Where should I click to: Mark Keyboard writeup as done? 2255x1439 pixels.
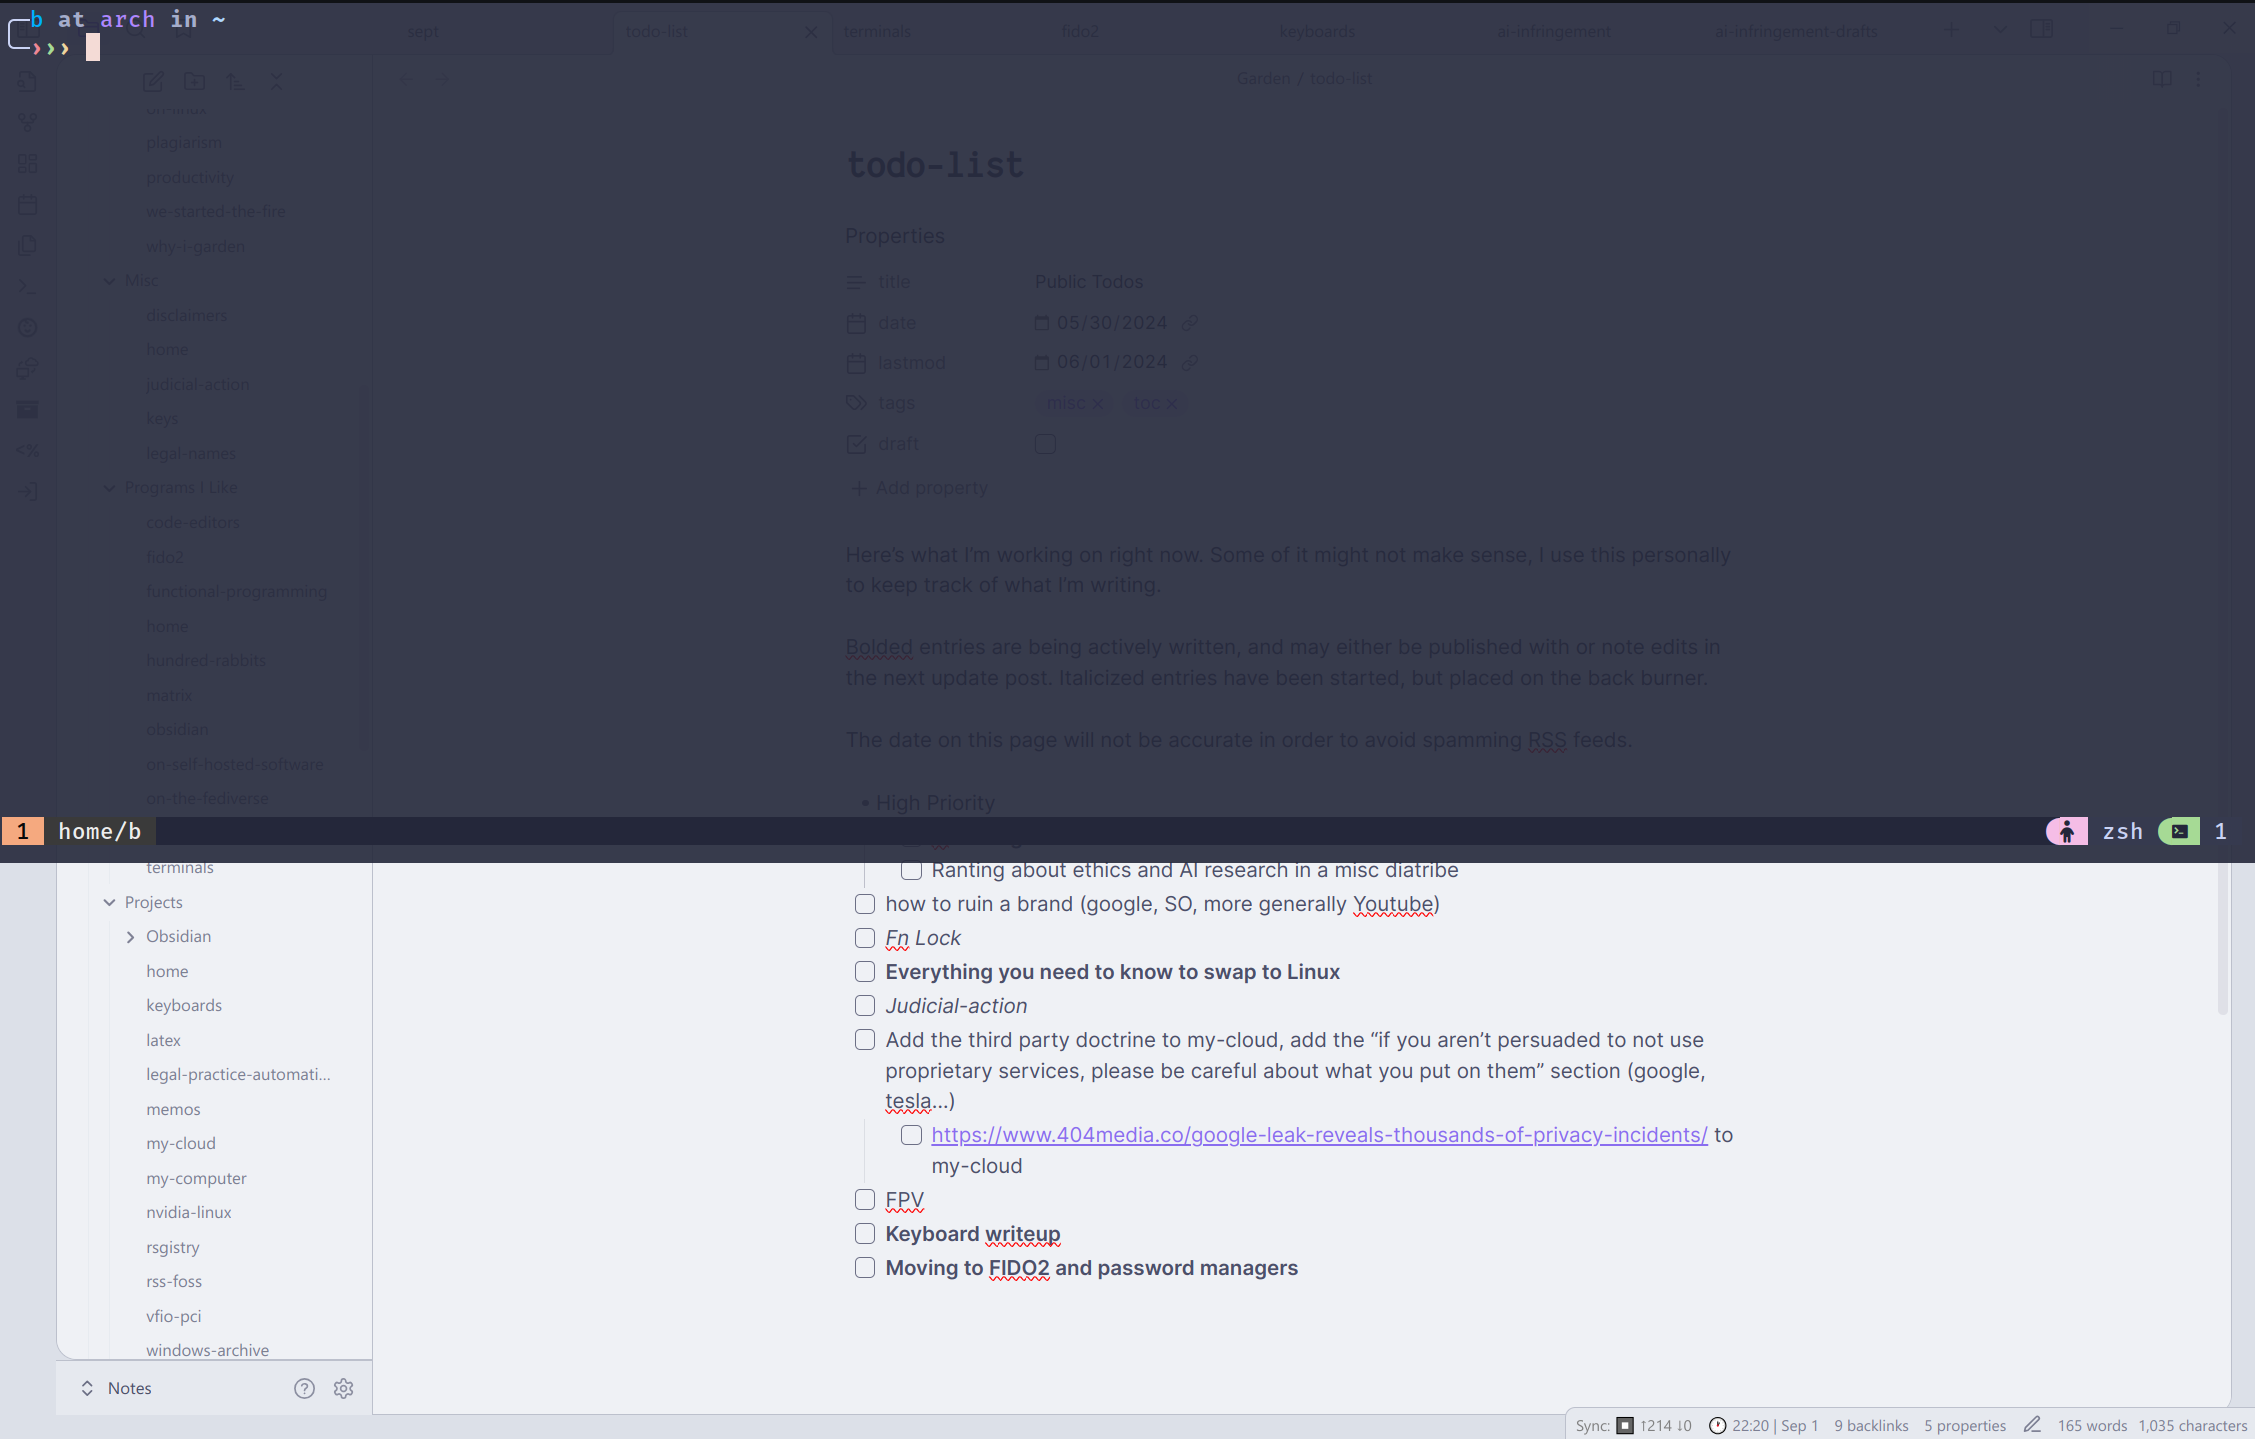pos(865,1234)
